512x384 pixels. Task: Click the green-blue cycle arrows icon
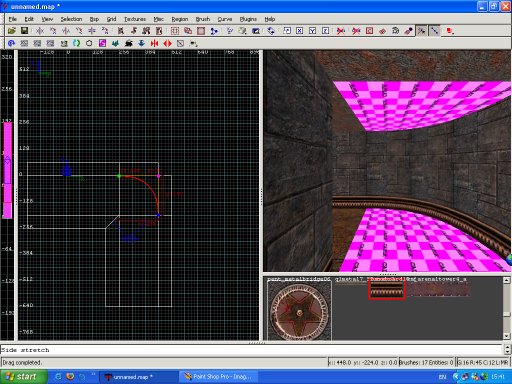pyautogui.click(x=76, y=43)
